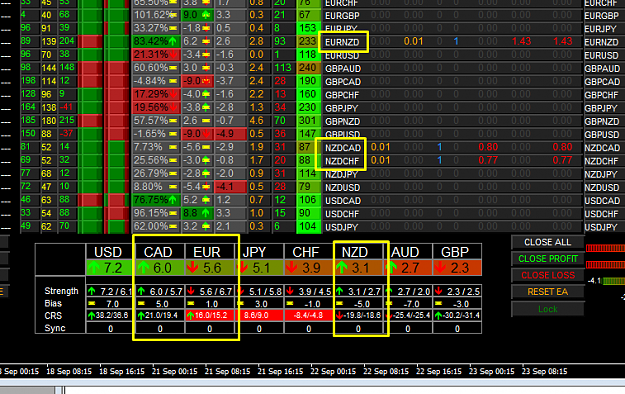Image resolution: width=625 pixels, height=394 pixels.
Task: Click the CRS cell 21.0/19.4
Action: pos(160,315)
